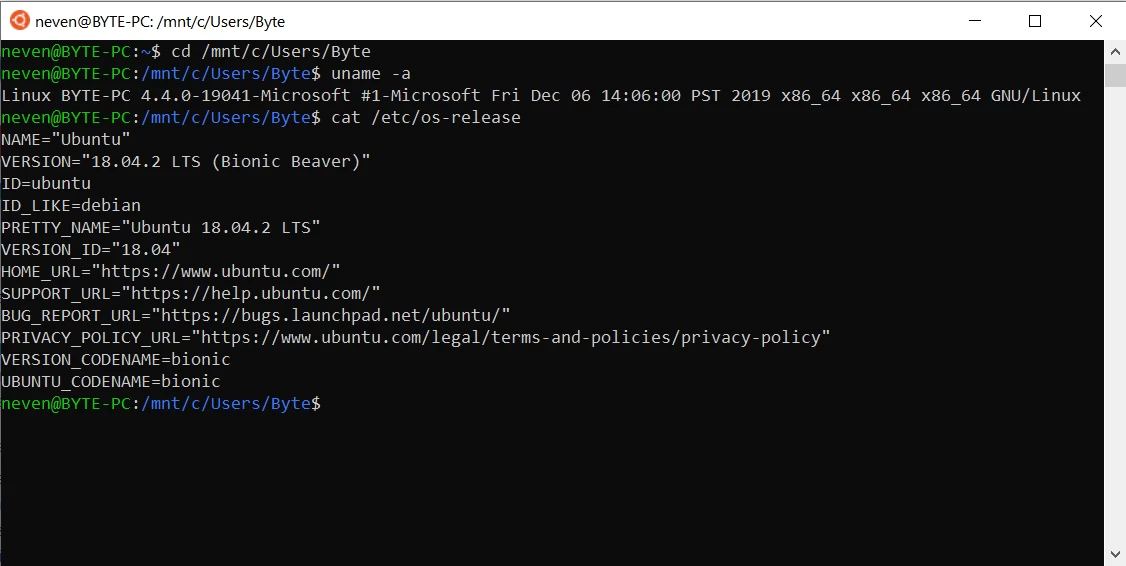
Task: Click the VERSION="18.04.2 LTS (Bionic Beaver)" line
Action: click(185, 162)
